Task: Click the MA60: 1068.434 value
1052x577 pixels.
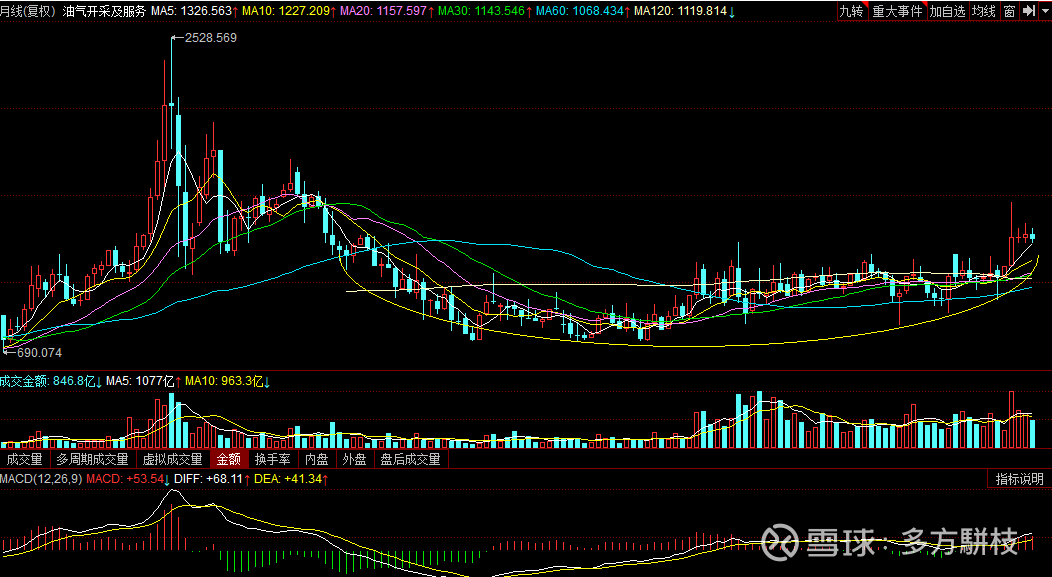Action: [582, 11]
